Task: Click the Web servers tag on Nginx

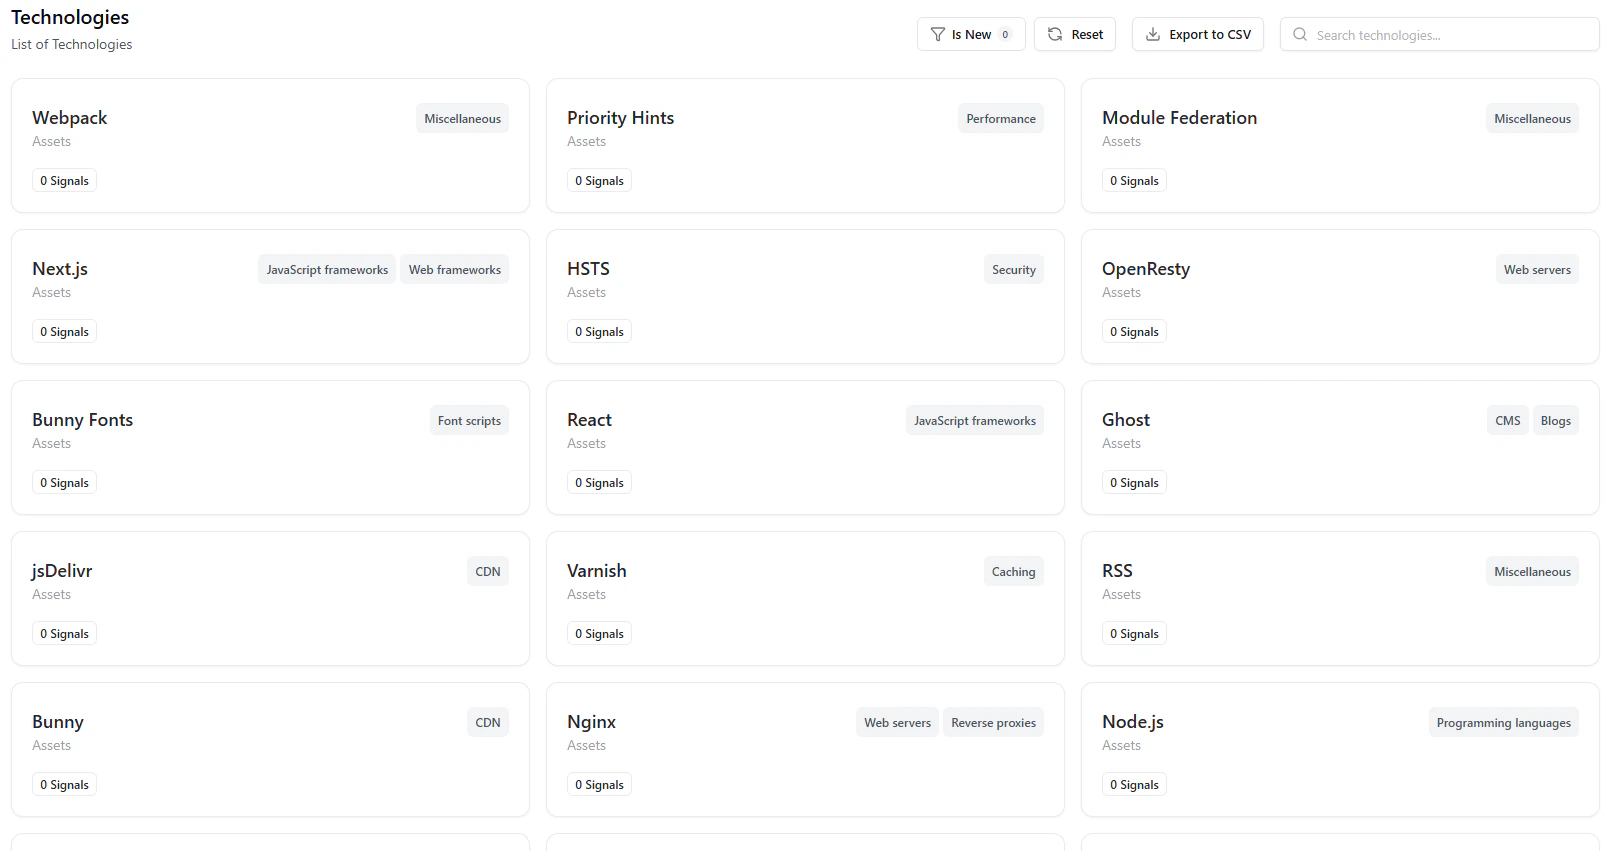Action: point(897,722)
